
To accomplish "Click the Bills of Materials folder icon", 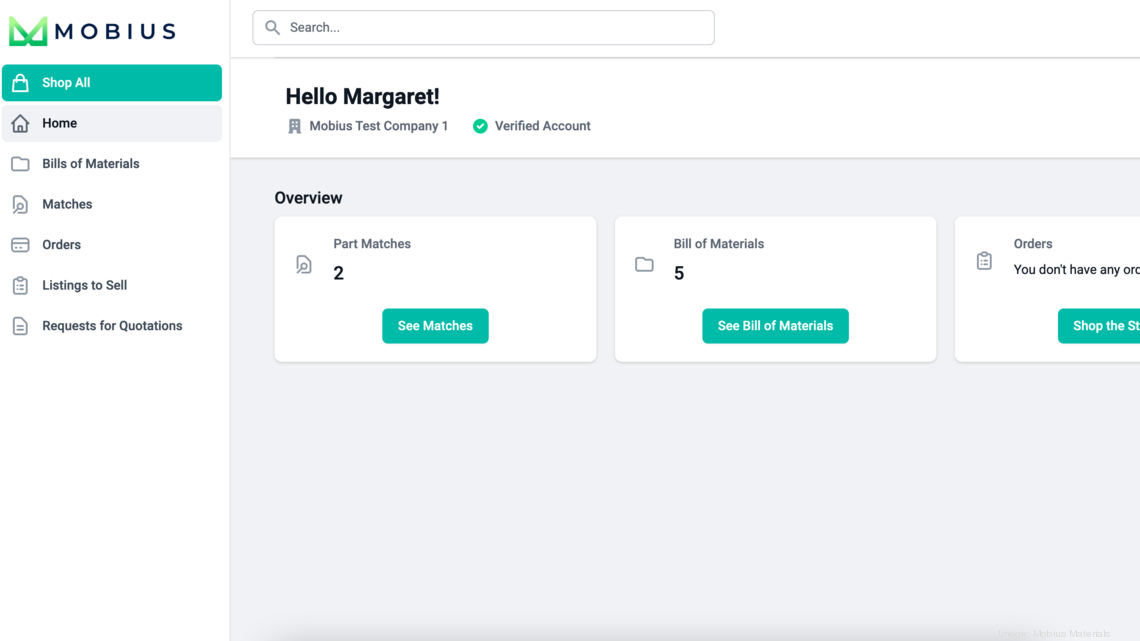I will 20,164.
